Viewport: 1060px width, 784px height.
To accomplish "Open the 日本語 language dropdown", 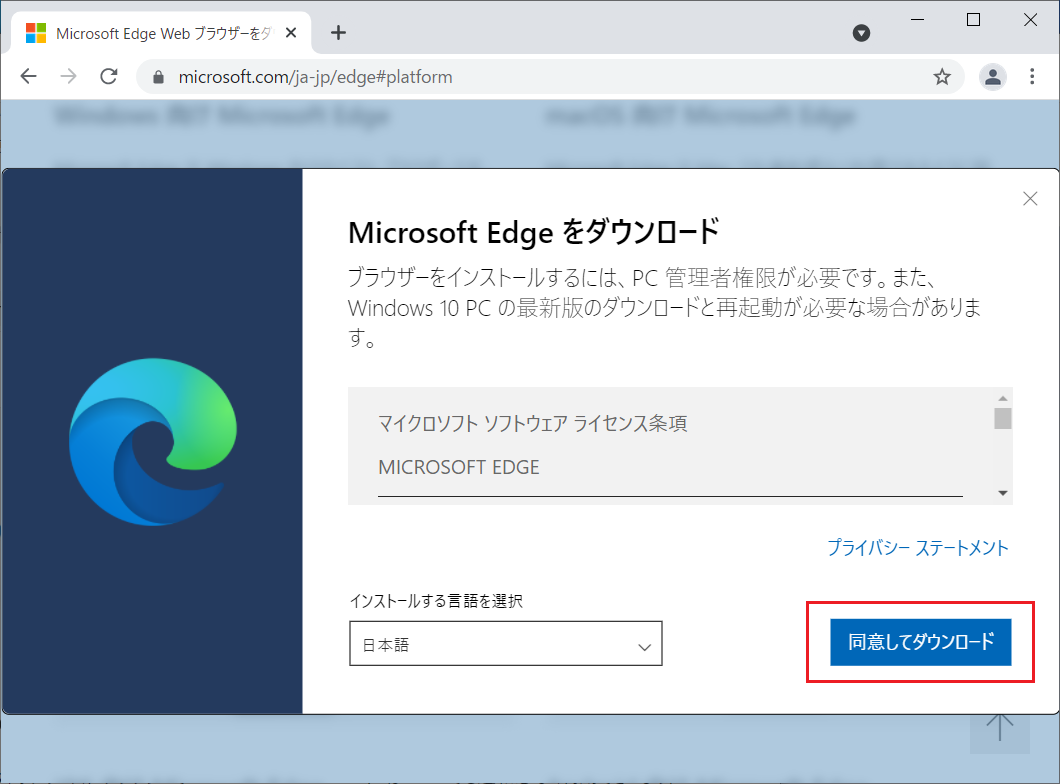I will pos(506,643).
